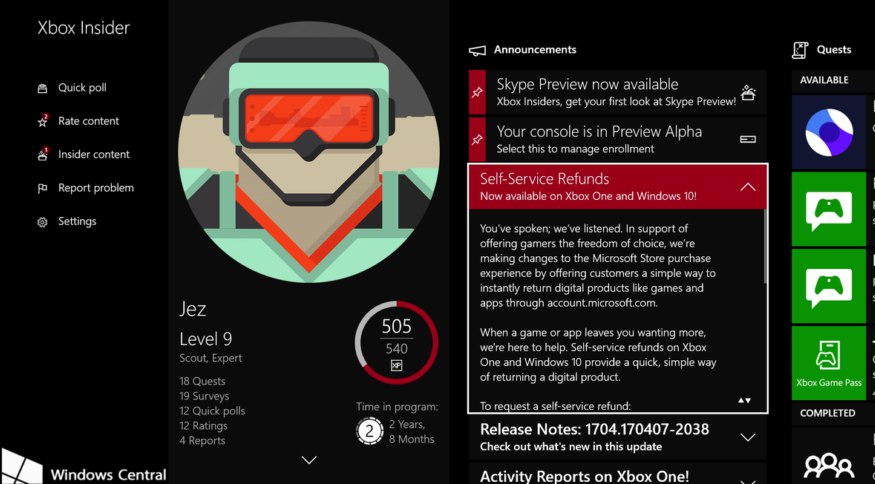Click the 505 of 540 XP ring
Screen dimensions: 875x484
pyautogui.click(x=396, y=342)
